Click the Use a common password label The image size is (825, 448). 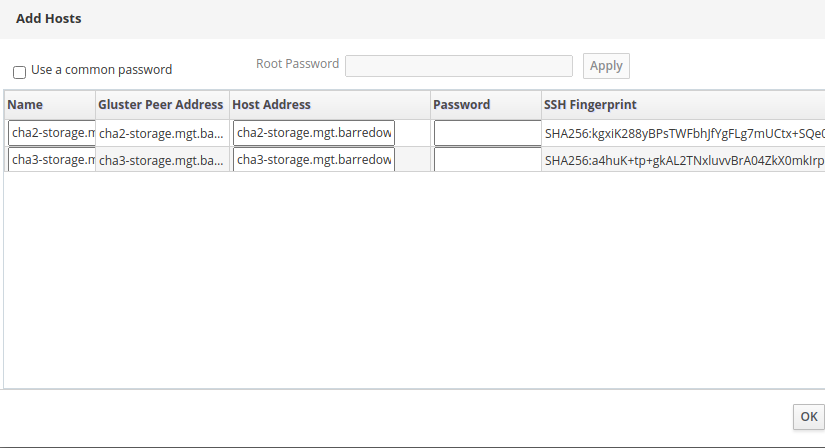click(102, 70)
